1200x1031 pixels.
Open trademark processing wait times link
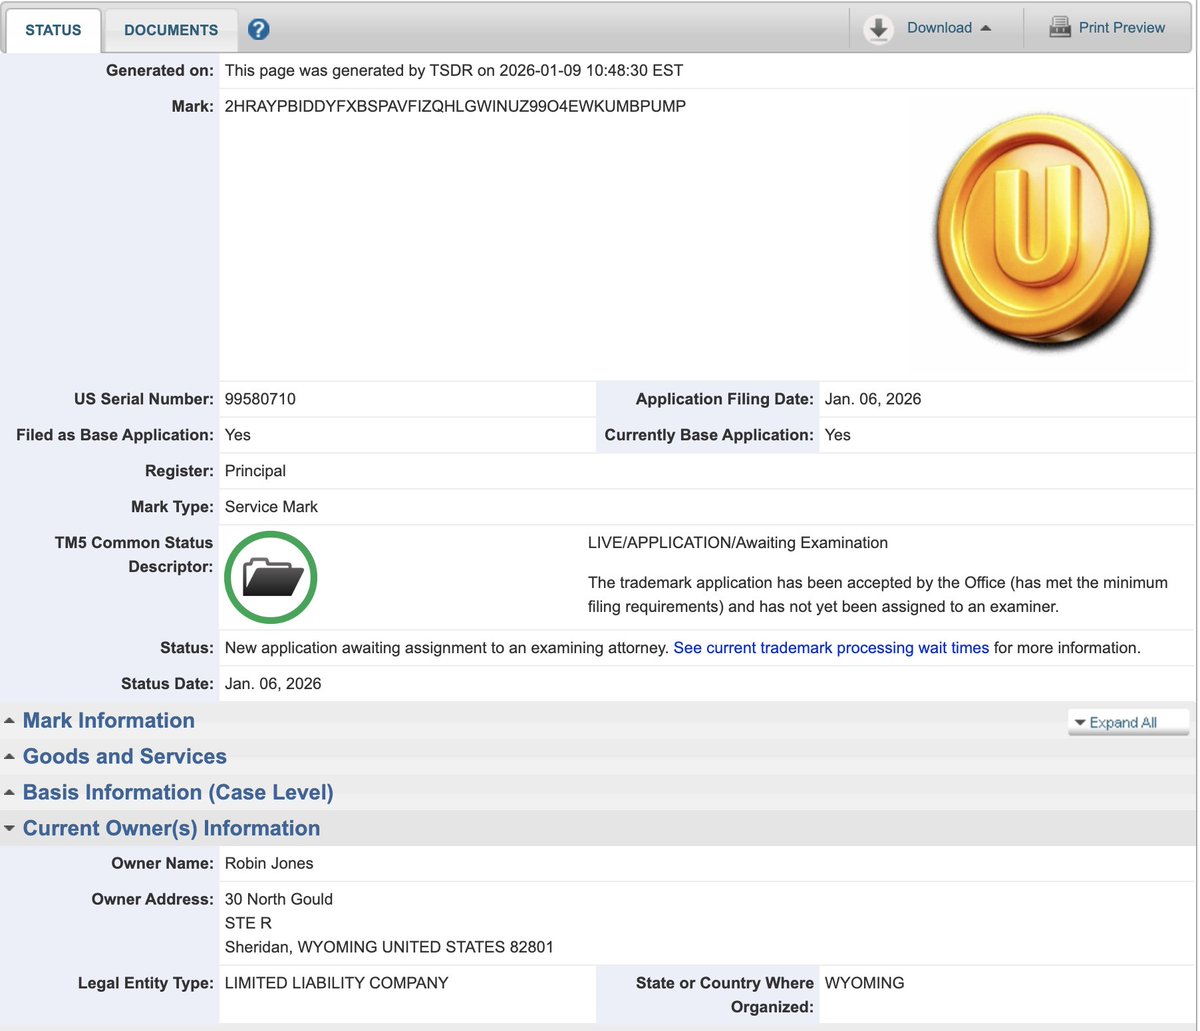(x=831, y=648)
